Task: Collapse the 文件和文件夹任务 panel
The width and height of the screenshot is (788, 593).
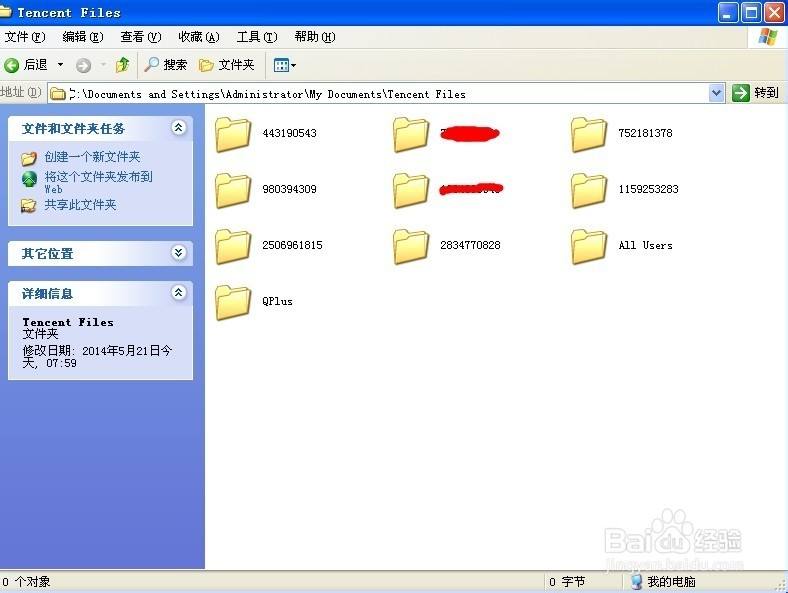Action: click(x=178, y=128)
